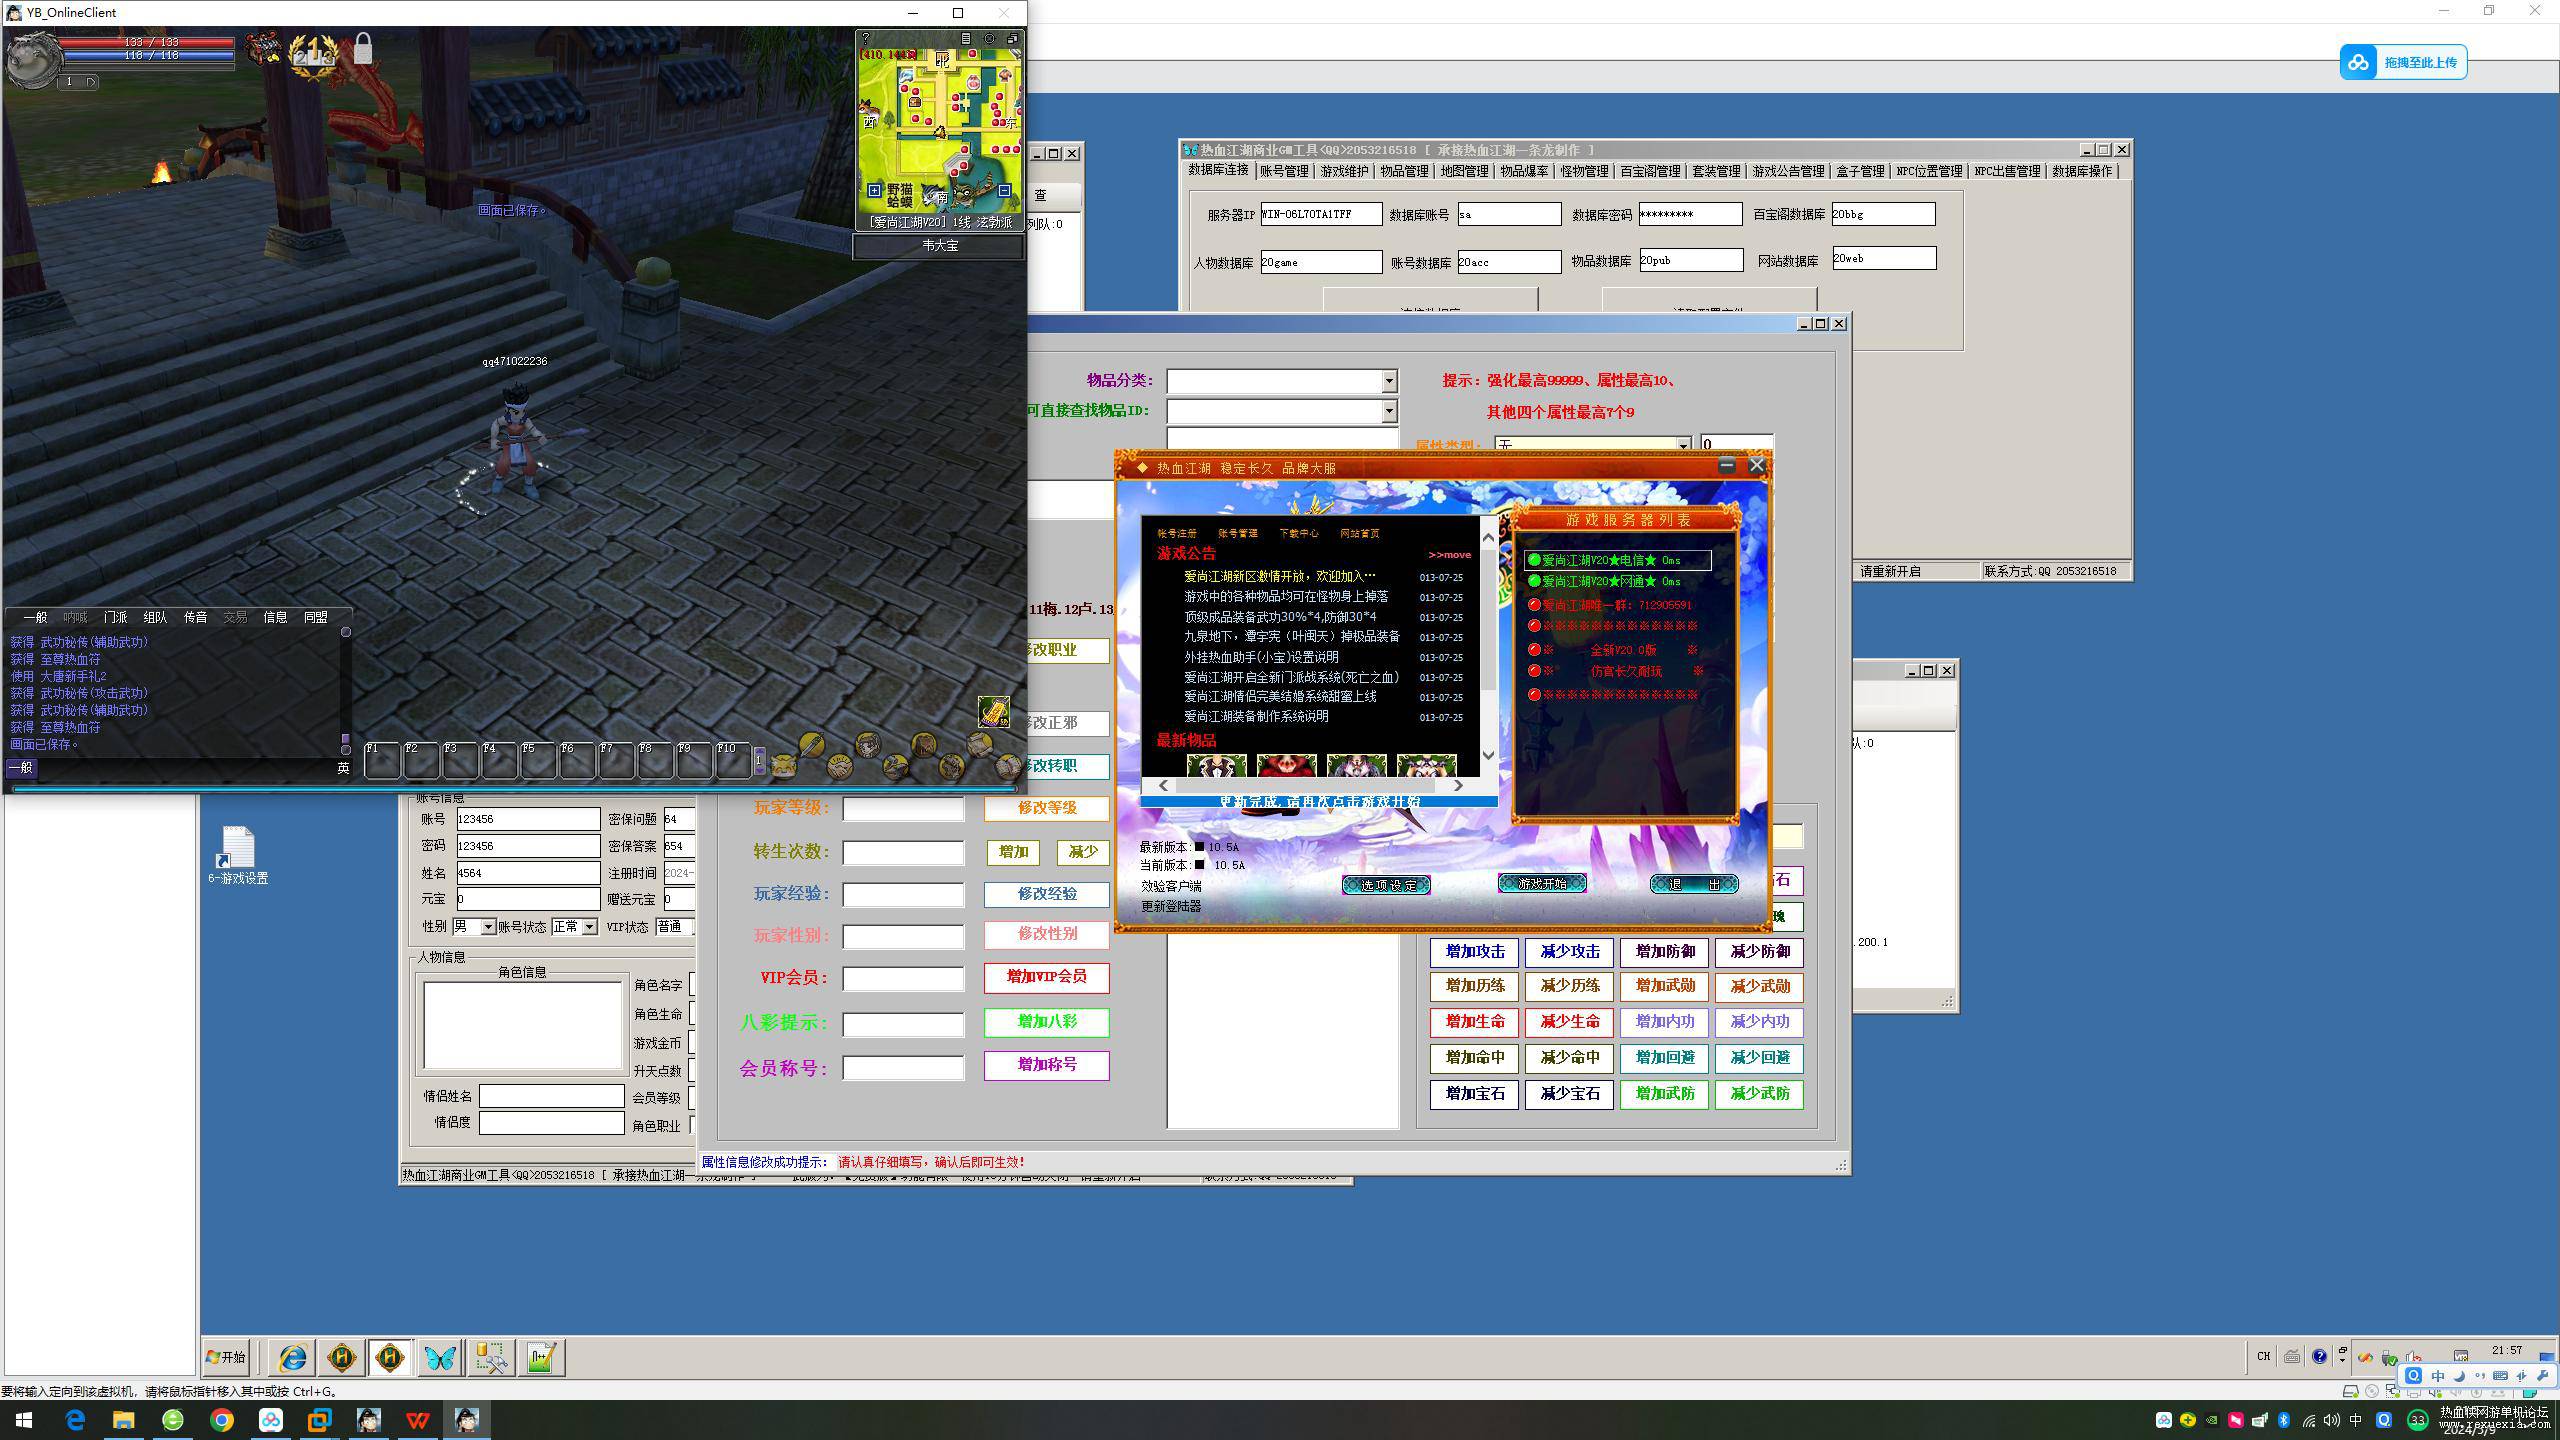
Task: Click the 增加攻击 button
Action: (1474, 952)
